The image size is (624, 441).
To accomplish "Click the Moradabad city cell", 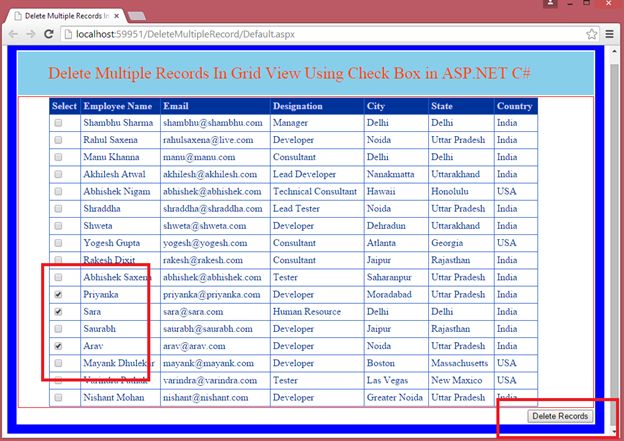I will pos(396,294).
